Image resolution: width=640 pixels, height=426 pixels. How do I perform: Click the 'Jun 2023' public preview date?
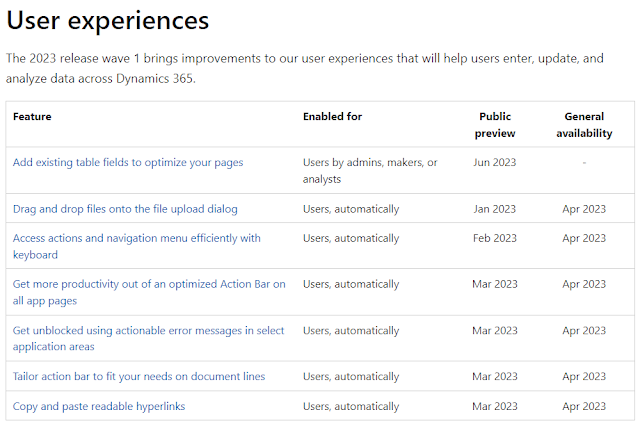494,162
